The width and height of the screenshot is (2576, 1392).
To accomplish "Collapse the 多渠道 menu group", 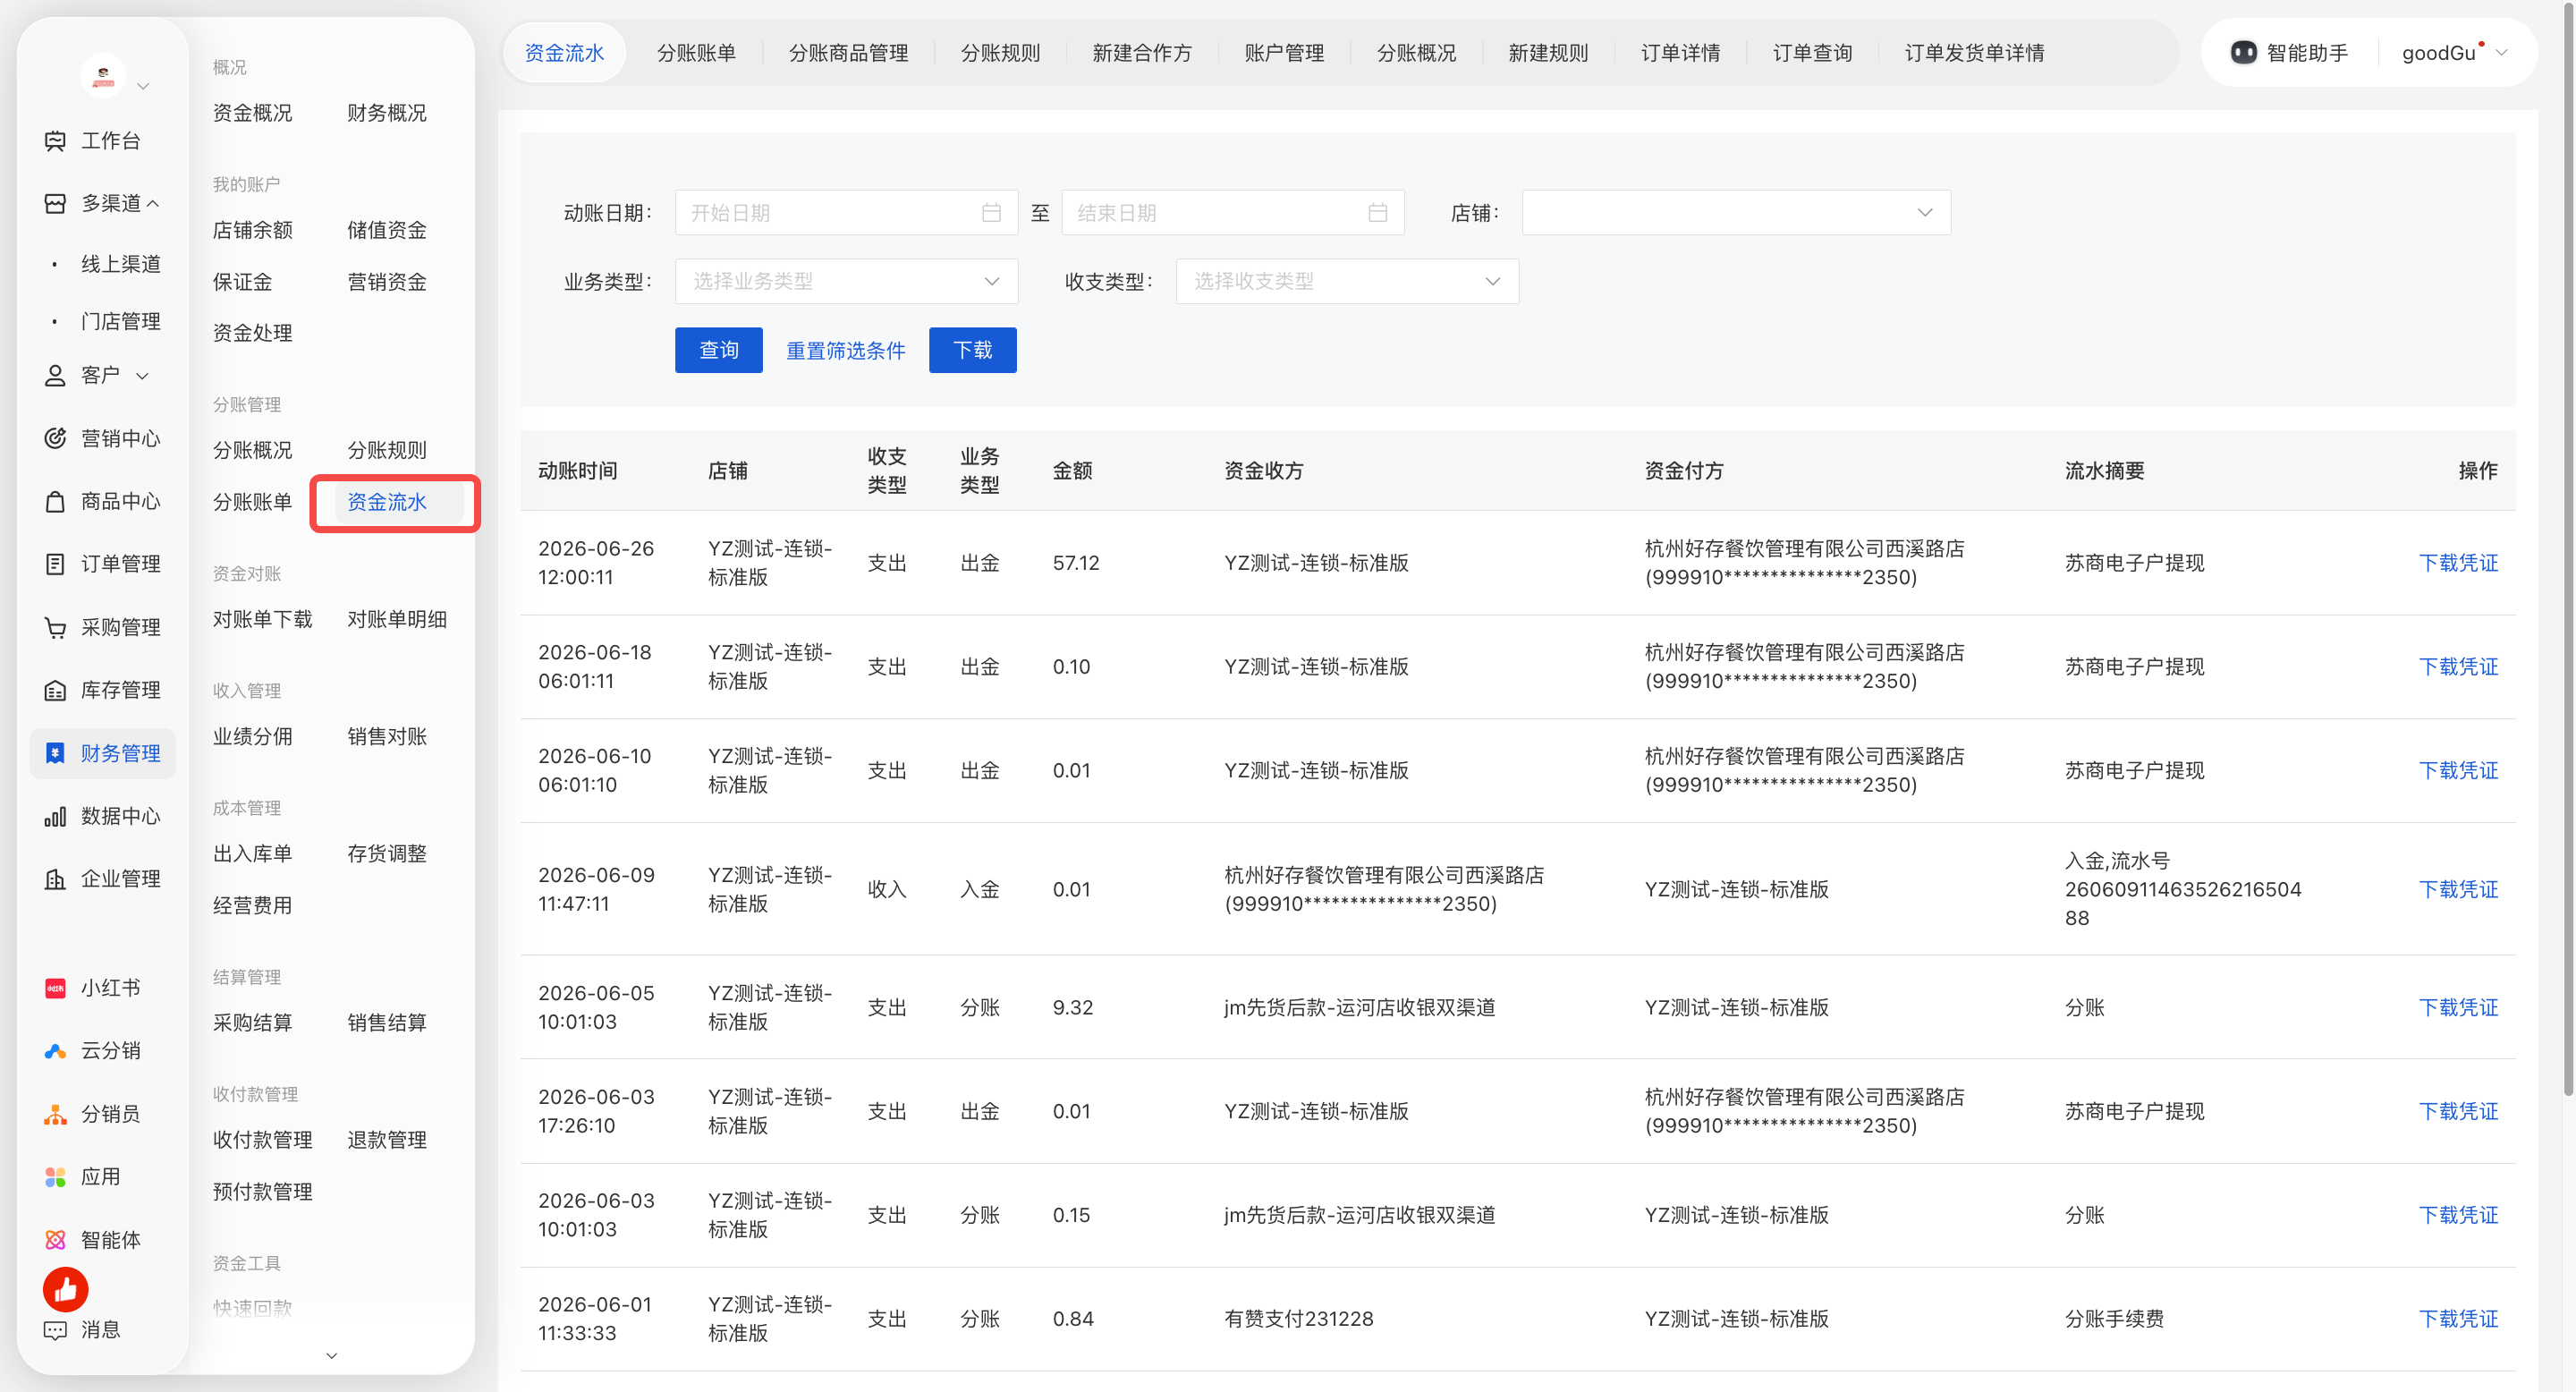I will (153, 203).
